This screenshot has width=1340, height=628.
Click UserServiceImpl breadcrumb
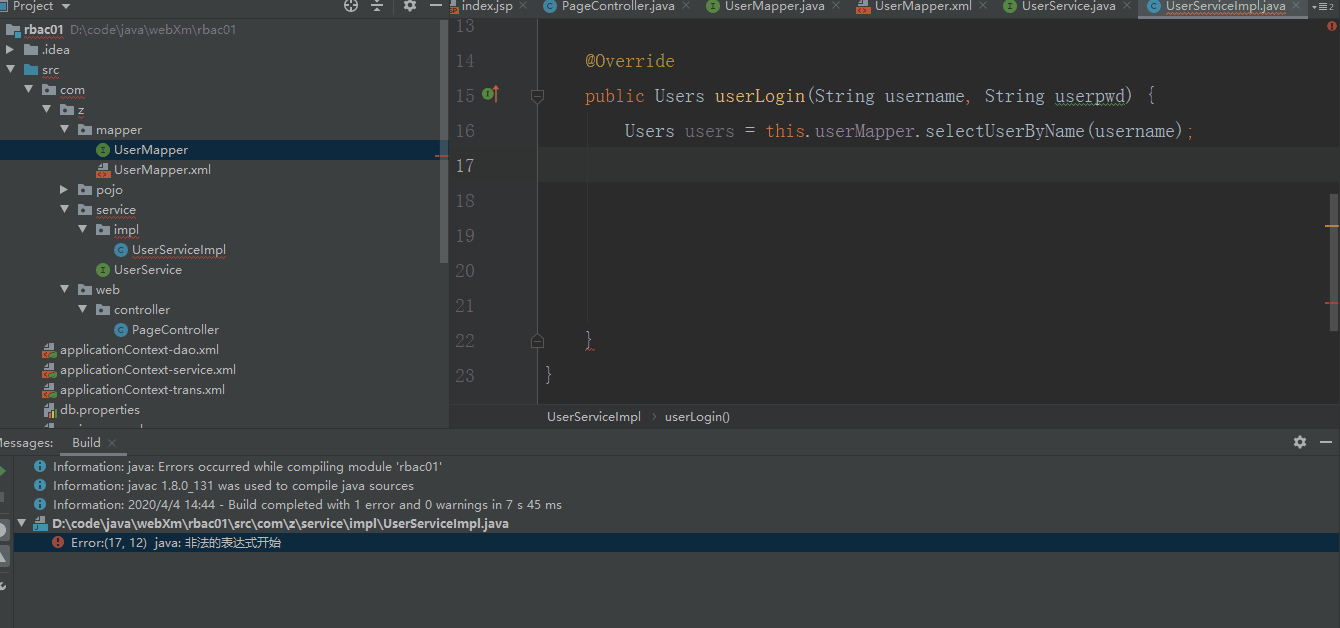coord(594,416)
